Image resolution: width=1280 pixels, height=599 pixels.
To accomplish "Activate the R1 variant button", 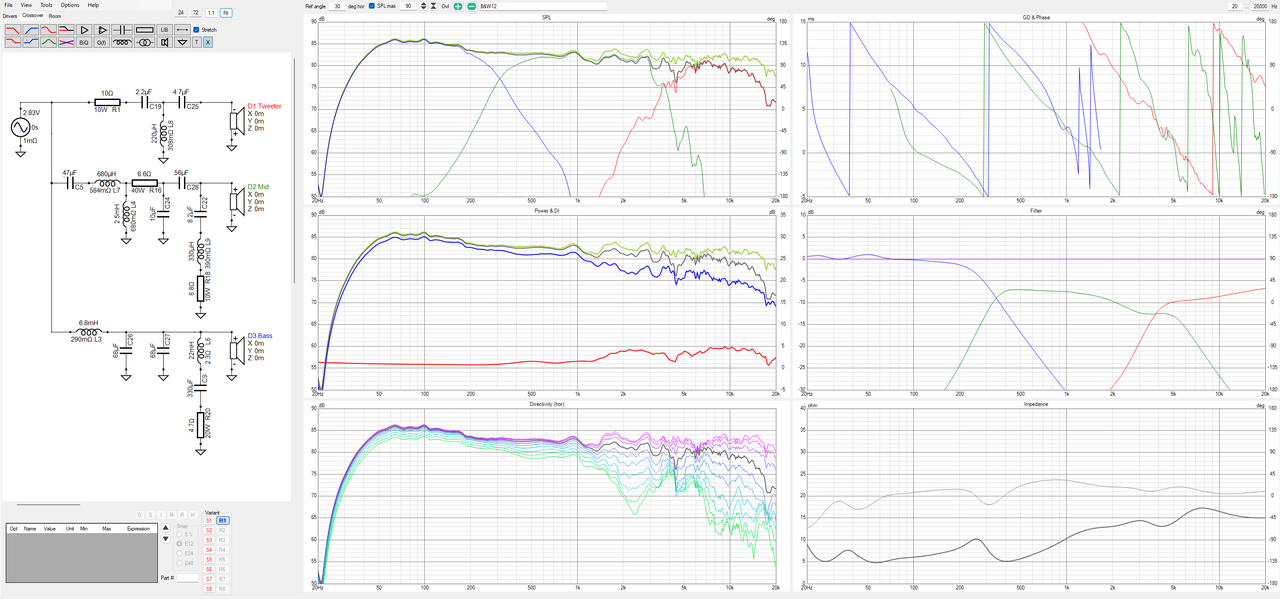I will pos(223,521).
